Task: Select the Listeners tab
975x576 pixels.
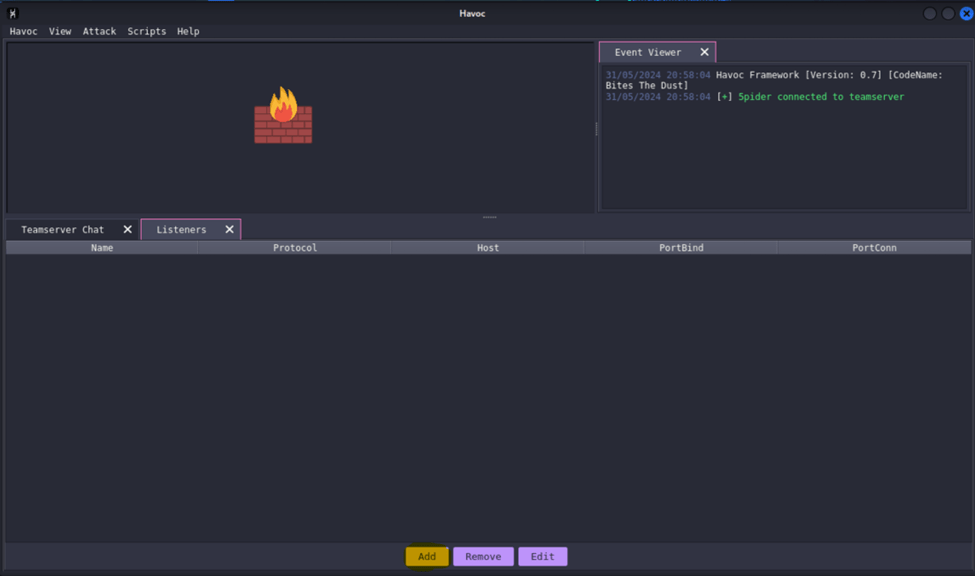Action: pos(181,229)
